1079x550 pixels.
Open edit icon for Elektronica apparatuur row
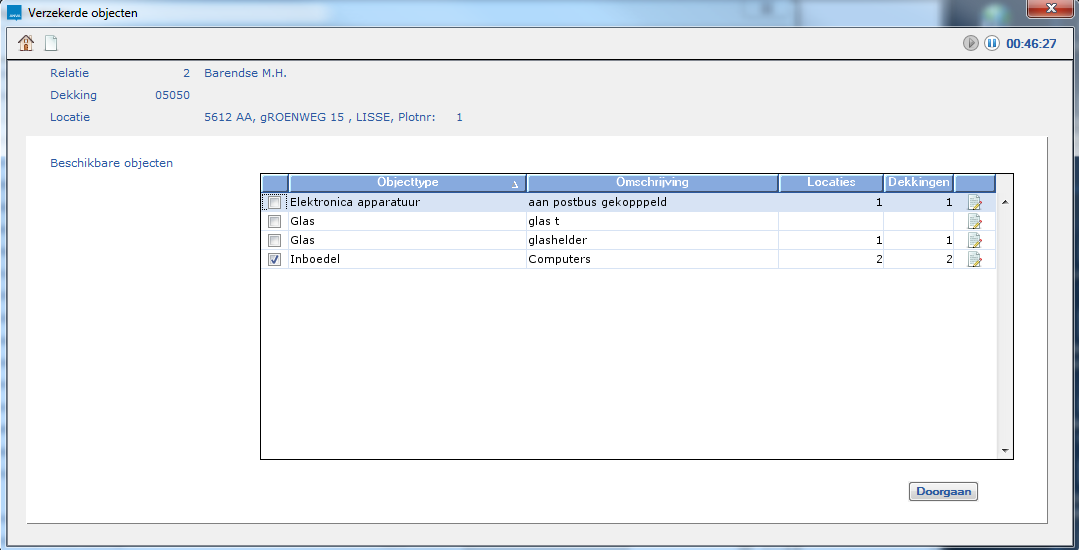(x=974, y=203)
